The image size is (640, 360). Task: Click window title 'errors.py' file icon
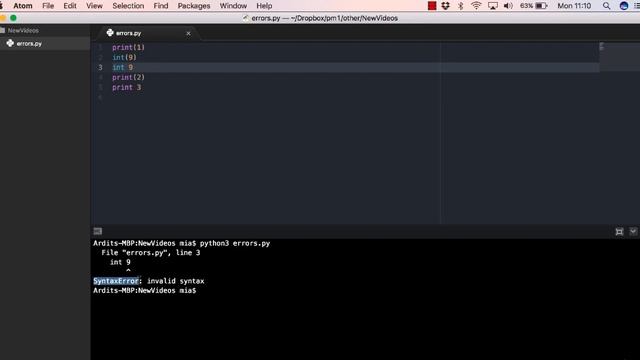tap(245, 18)
